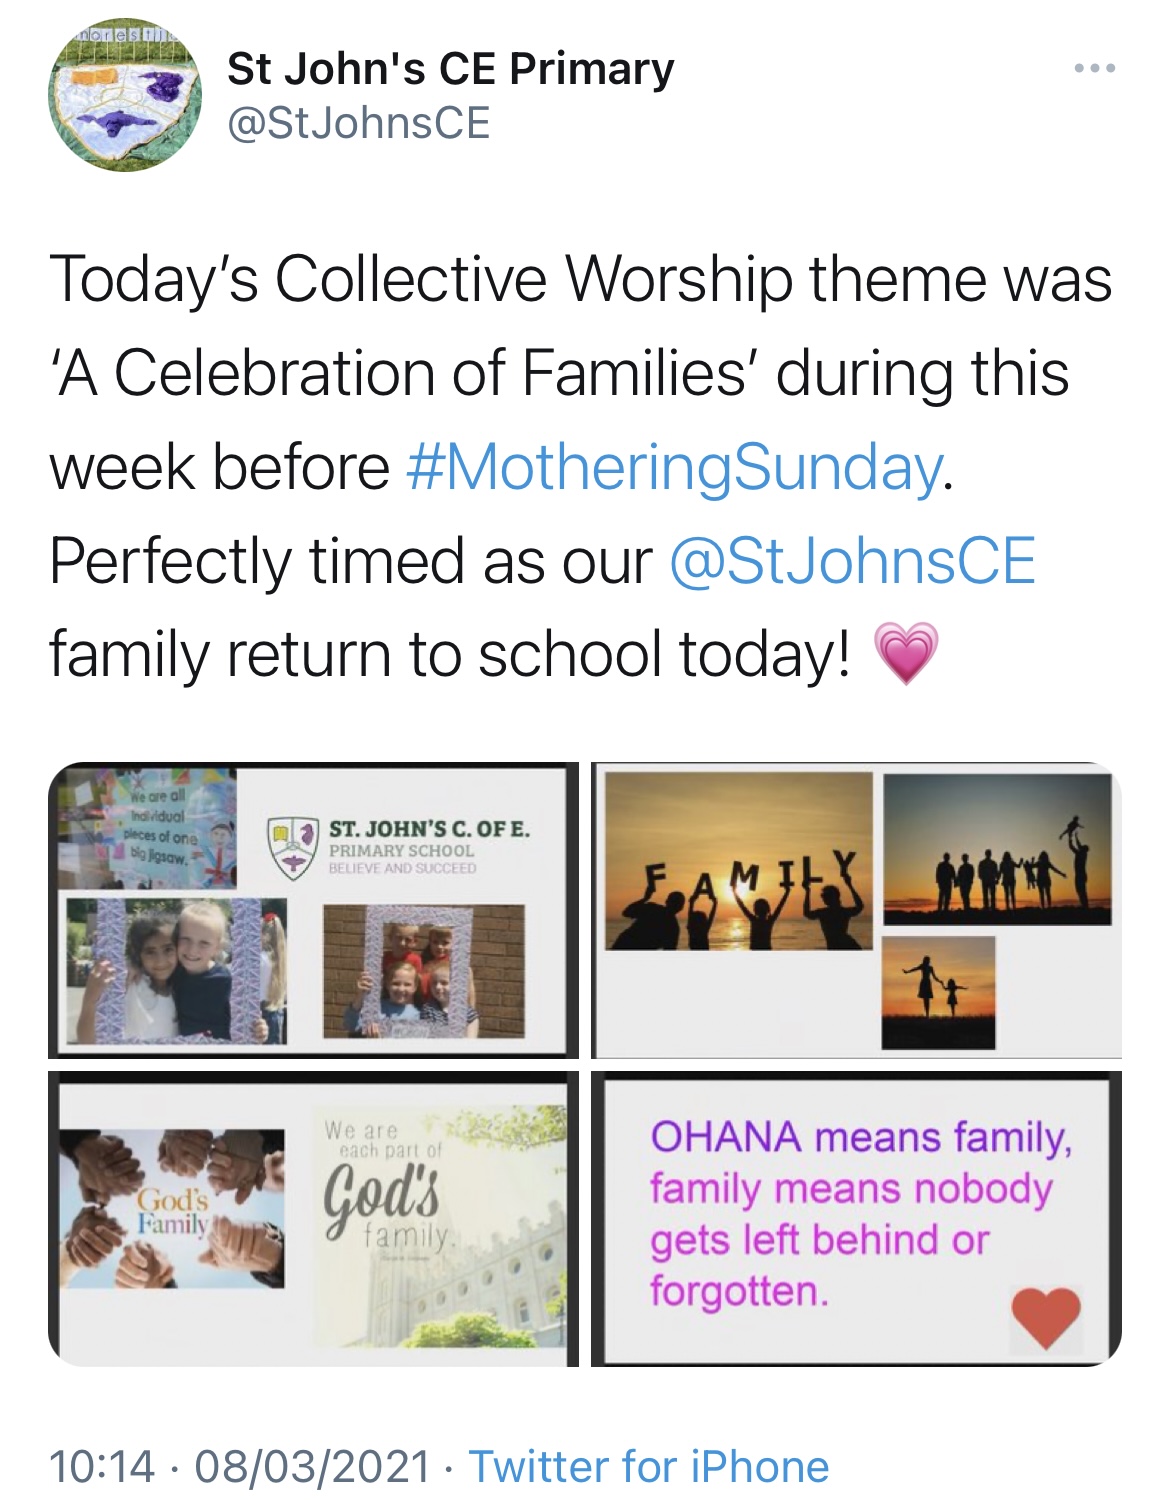The width and height of the screenshot is (1169, 1502).
Task: Click the pink heart emoji in tweet
Action: [x=906, y=653]
